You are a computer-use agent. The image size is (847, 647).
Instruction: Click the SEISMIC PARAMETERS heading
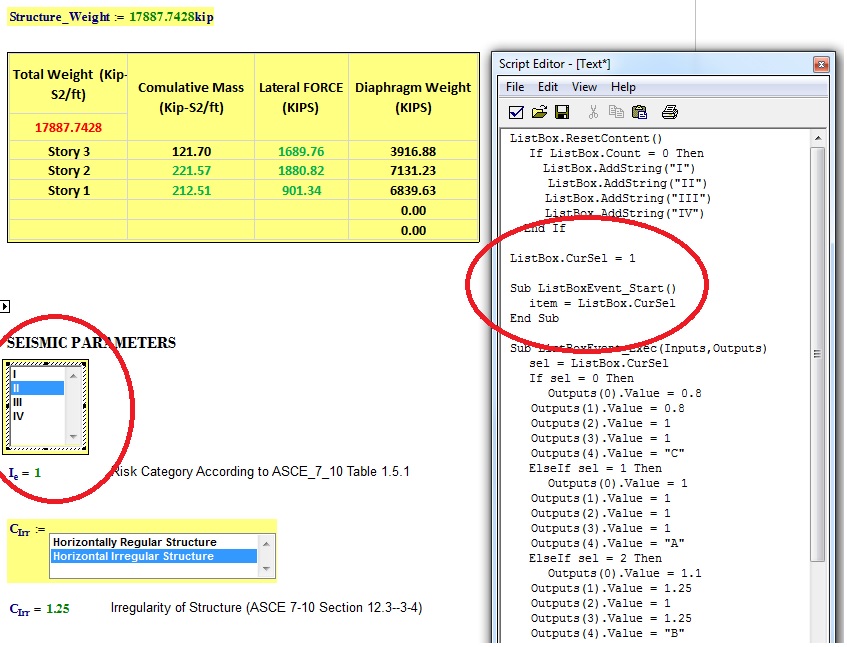[x=91, y=342]
